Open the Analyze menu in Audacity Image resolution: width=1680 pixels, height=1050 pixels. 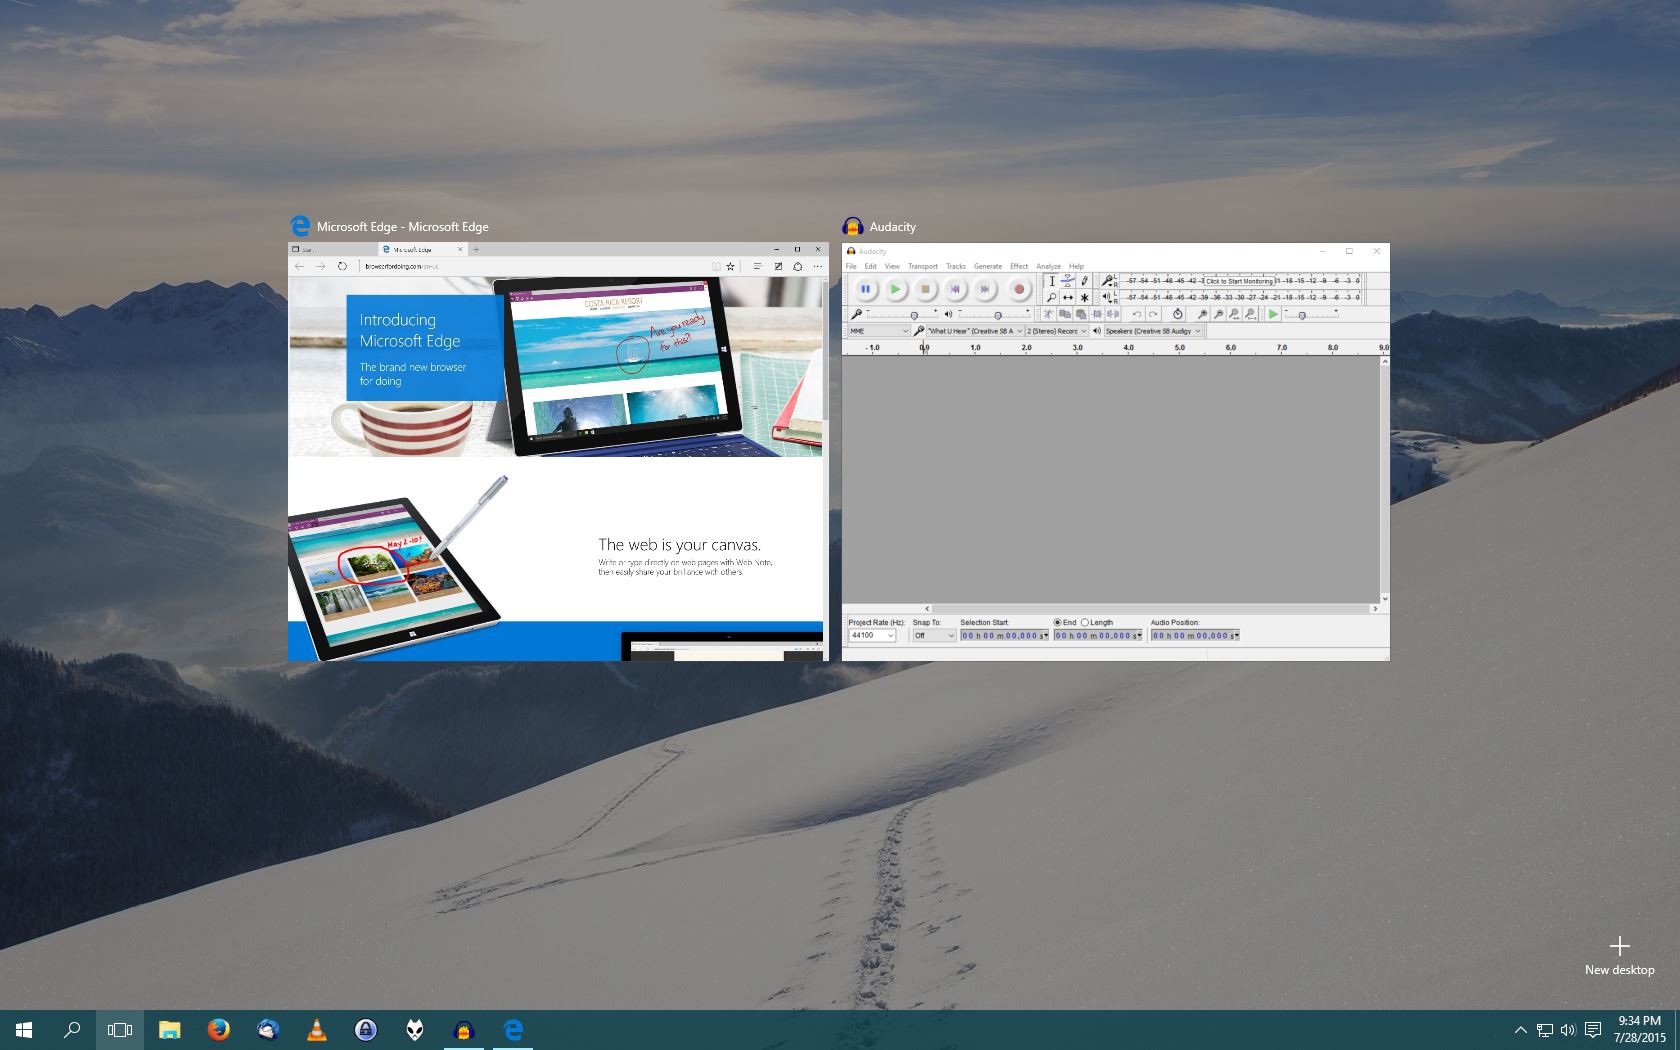[1048, 266]
